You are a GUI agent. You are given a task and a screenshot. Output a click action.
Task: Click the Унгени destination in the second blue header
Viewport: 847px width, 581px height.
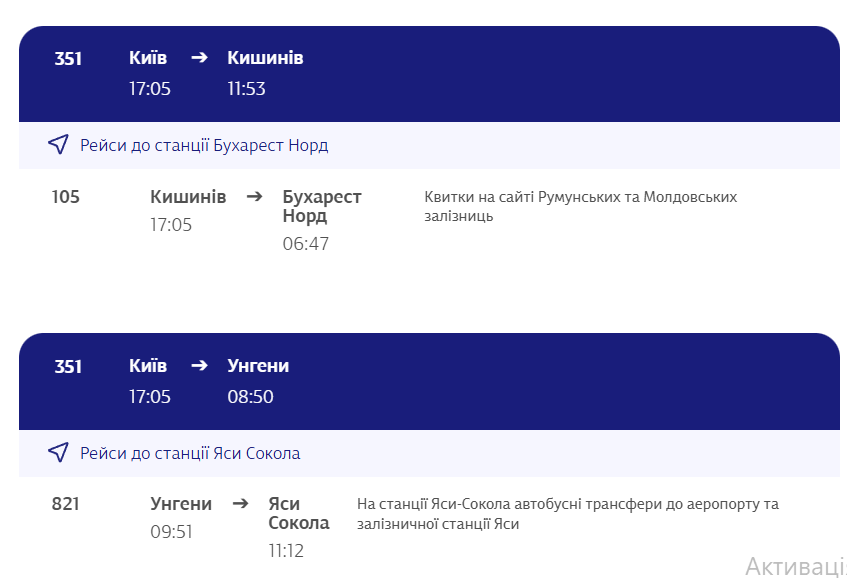(258, 366)
